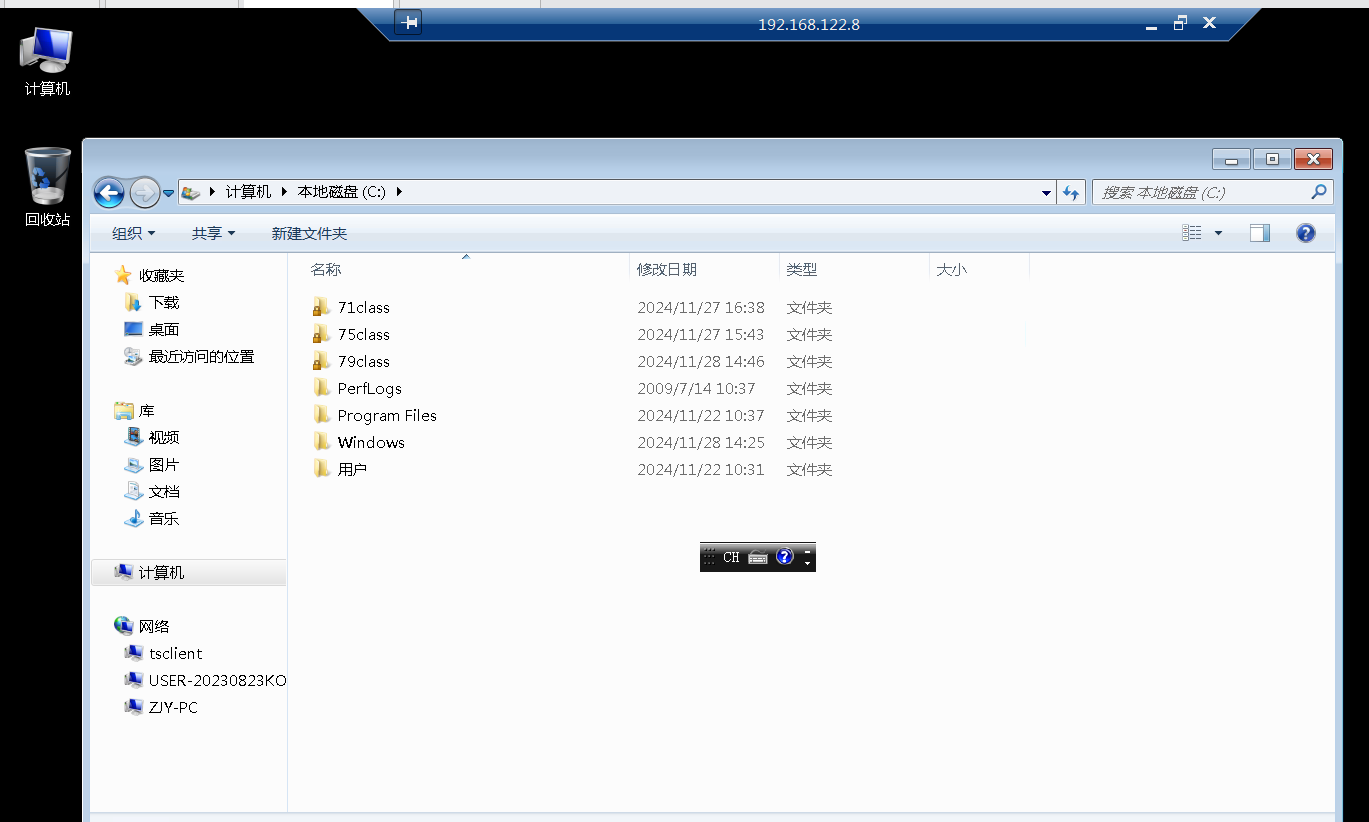Open Explorer help question mark
The width and height of the screenshot is (1369, 822).
pyautogui.click(x=1305, y=233)
